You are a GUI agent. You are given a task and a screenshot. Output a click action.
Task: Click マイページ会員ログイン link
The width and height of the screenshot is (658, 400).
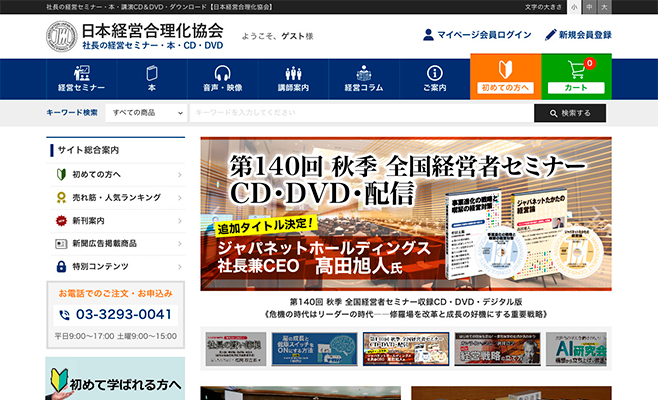click(x=484, y=35)
